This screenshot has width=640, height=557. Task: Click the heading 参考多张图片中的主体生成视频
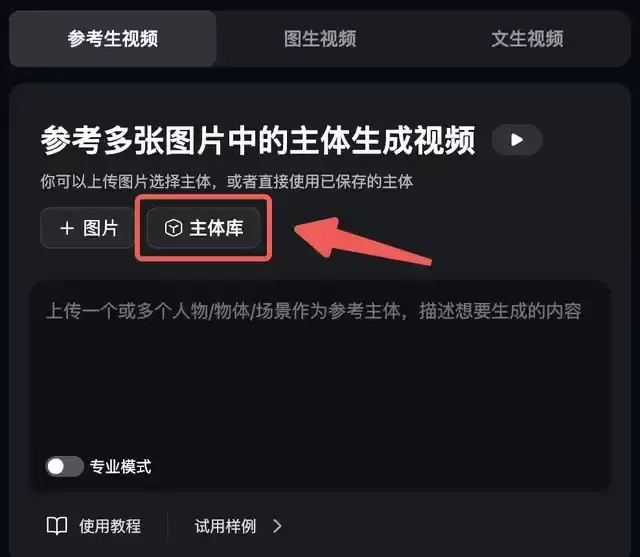(258, 140)
